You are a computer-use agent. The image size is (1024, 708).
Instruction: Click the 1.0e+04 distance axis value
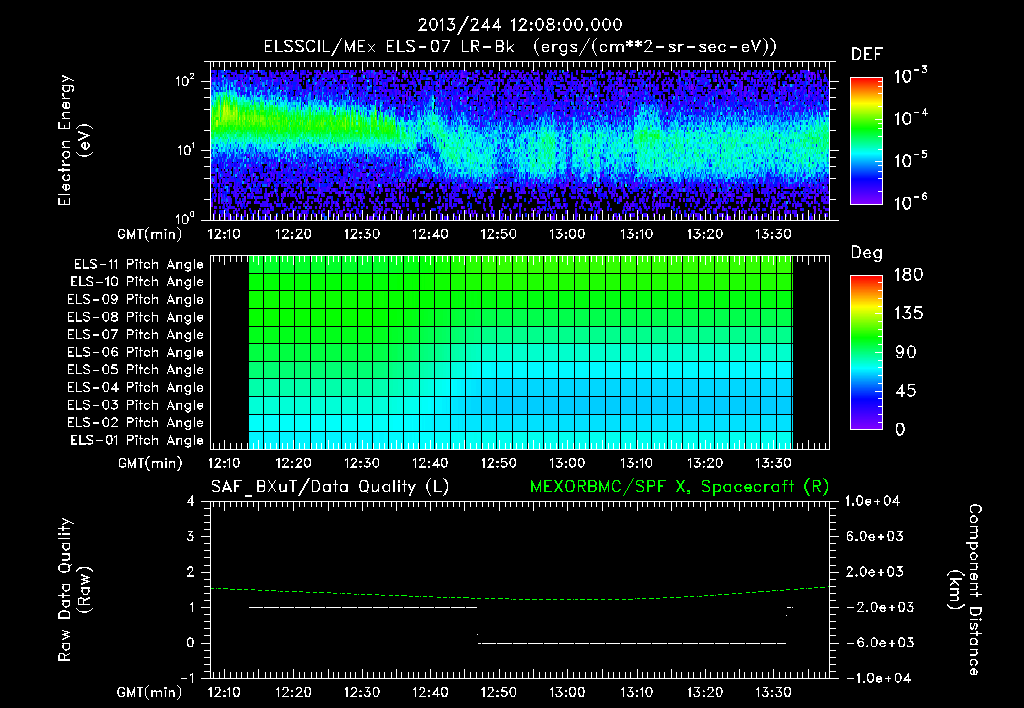coord(872,501)
